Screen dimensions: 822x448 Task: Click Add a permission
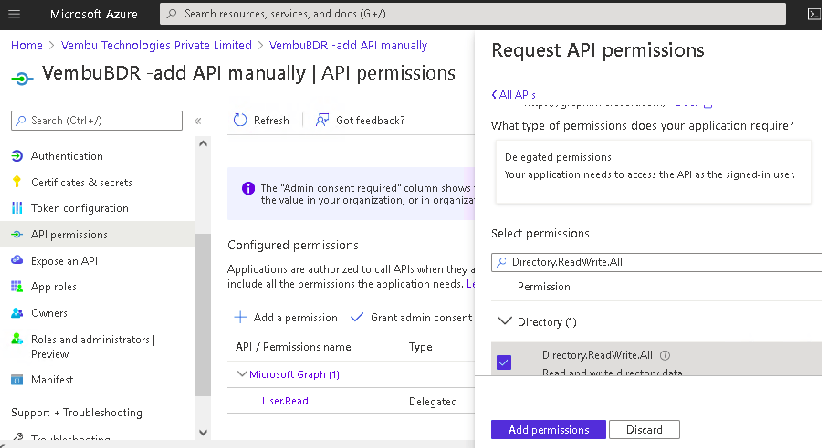pos(286,317)
